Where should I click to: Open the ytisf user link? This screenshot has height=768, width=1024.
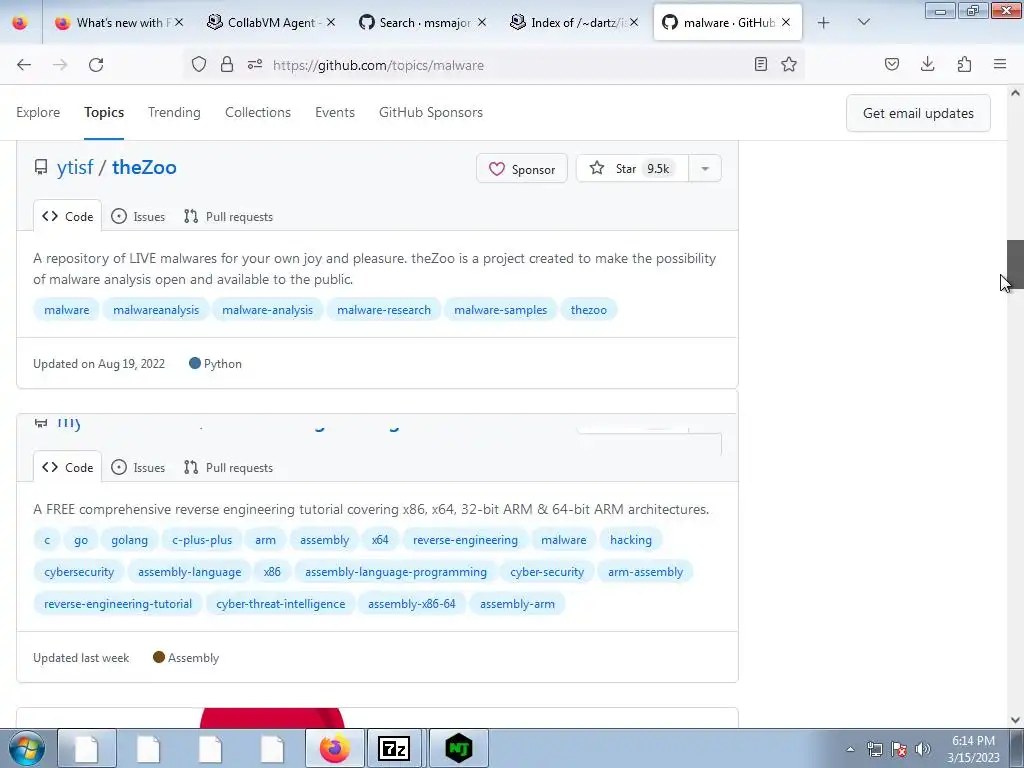pos(75,167)
